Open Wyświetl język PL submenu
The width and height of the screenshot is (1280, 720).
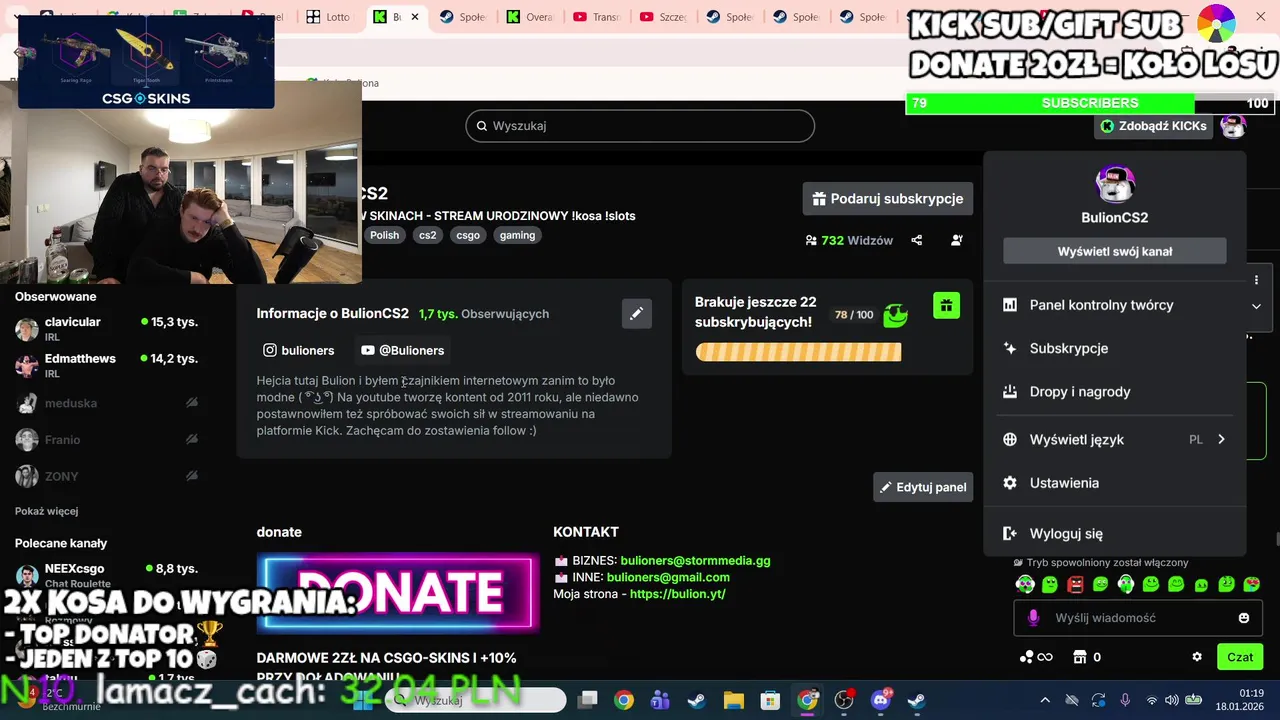coord(1116,439)
